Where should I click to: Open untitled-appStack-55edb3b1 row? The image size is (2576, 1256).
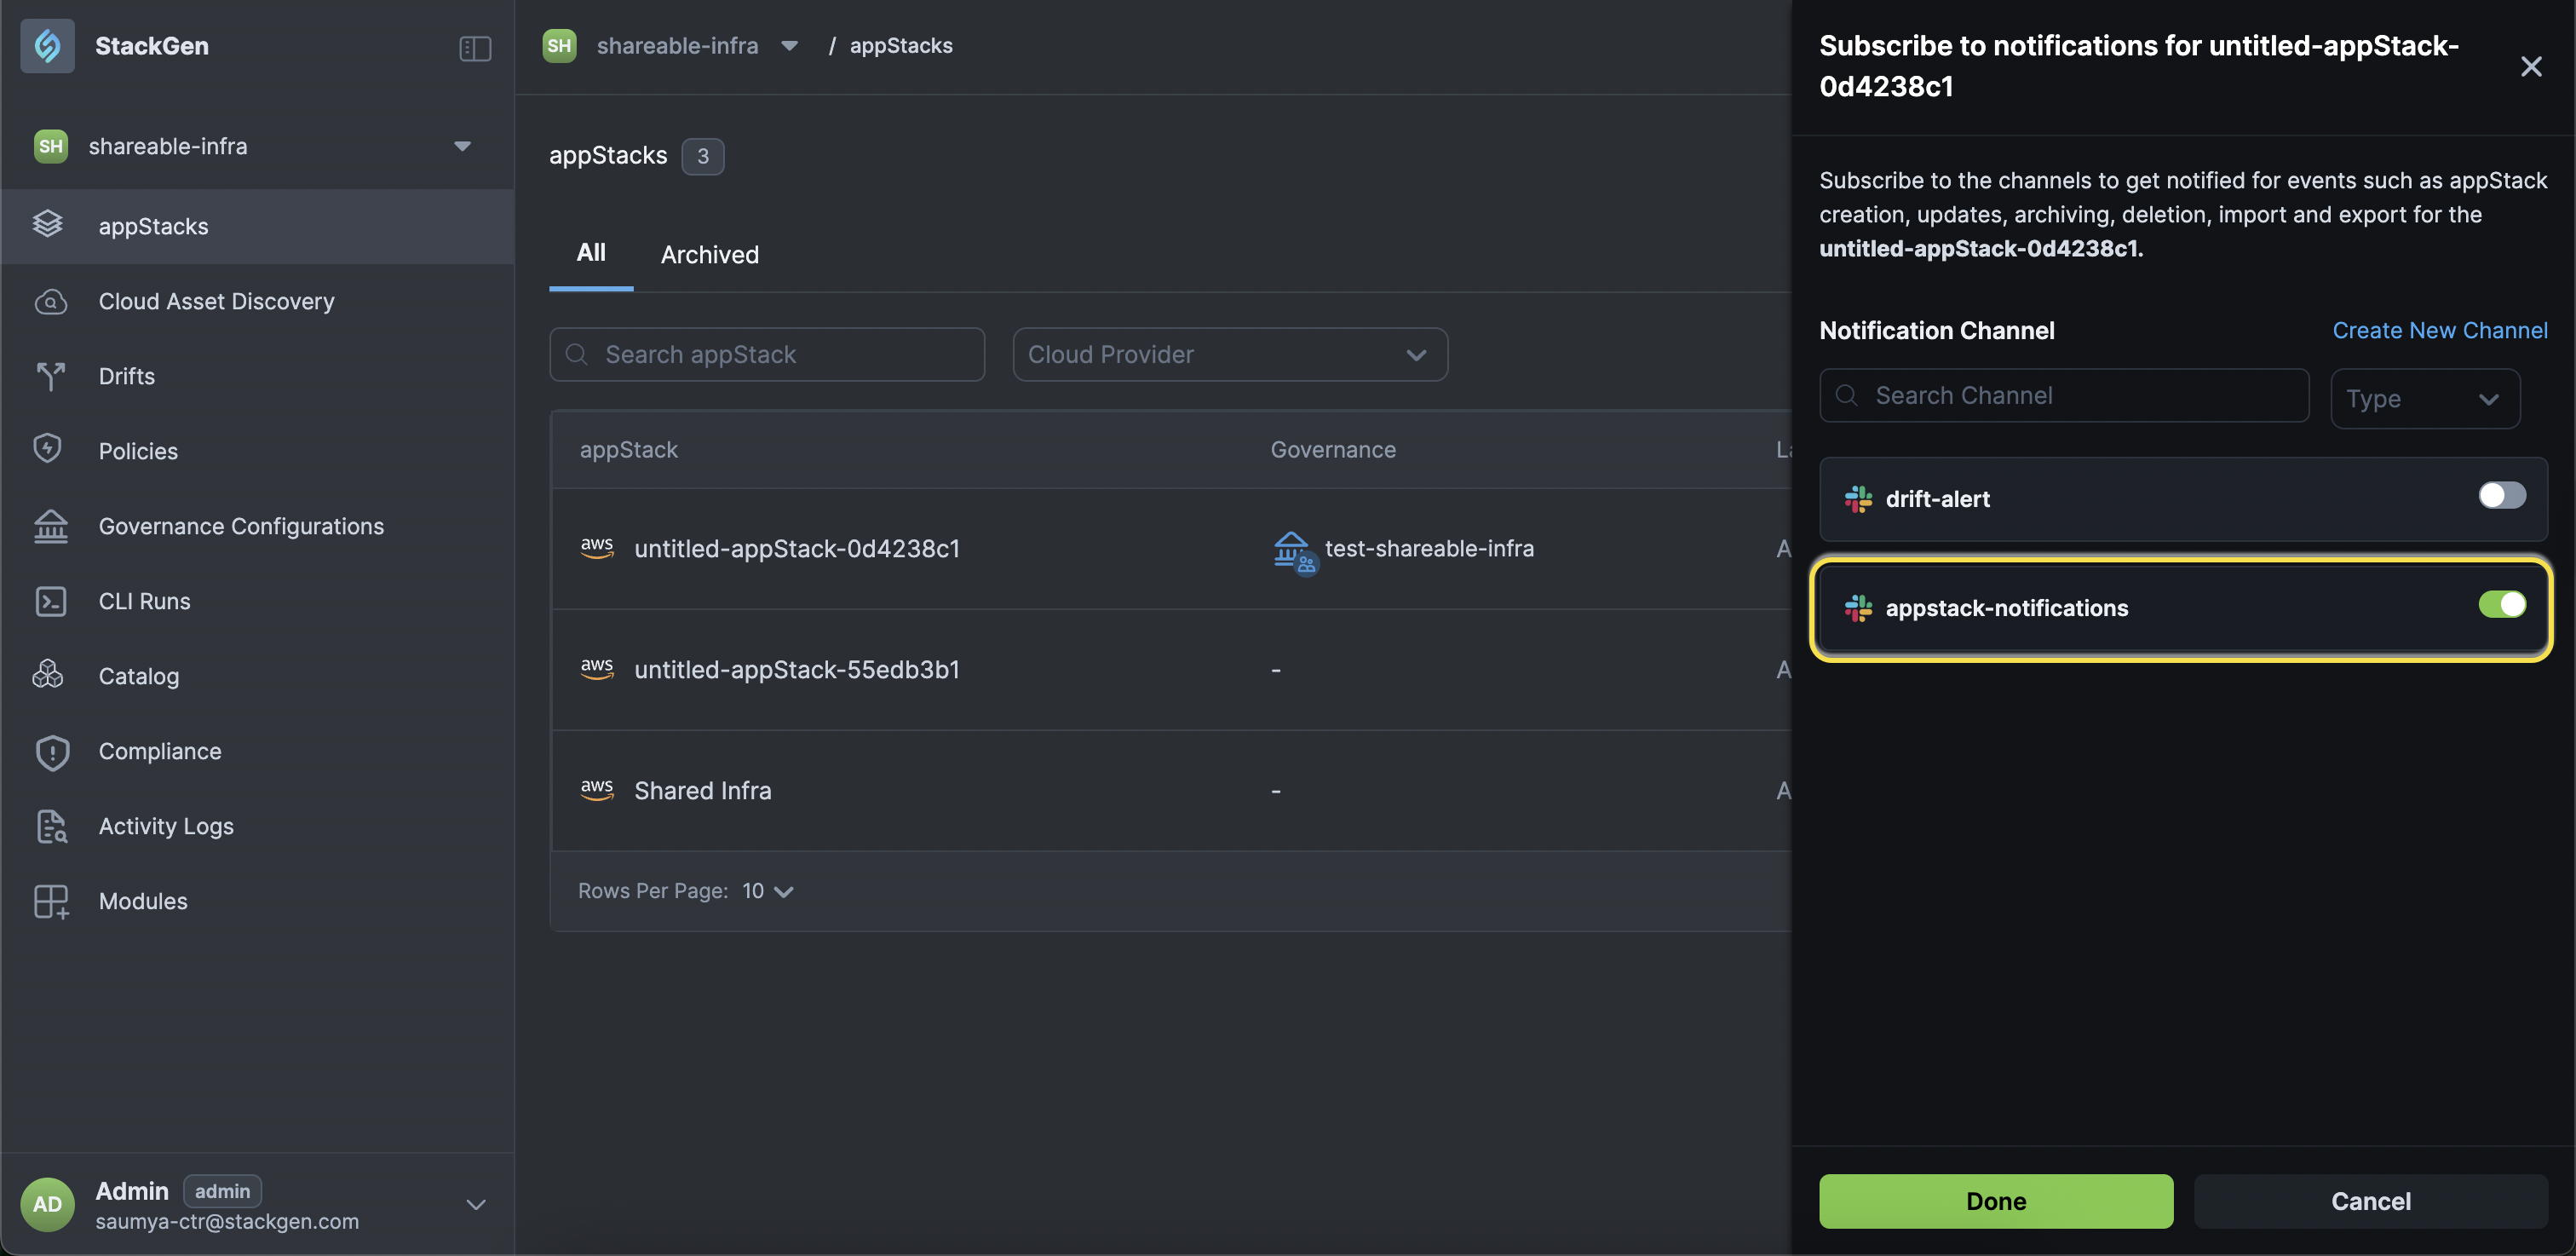coord(797,669)
